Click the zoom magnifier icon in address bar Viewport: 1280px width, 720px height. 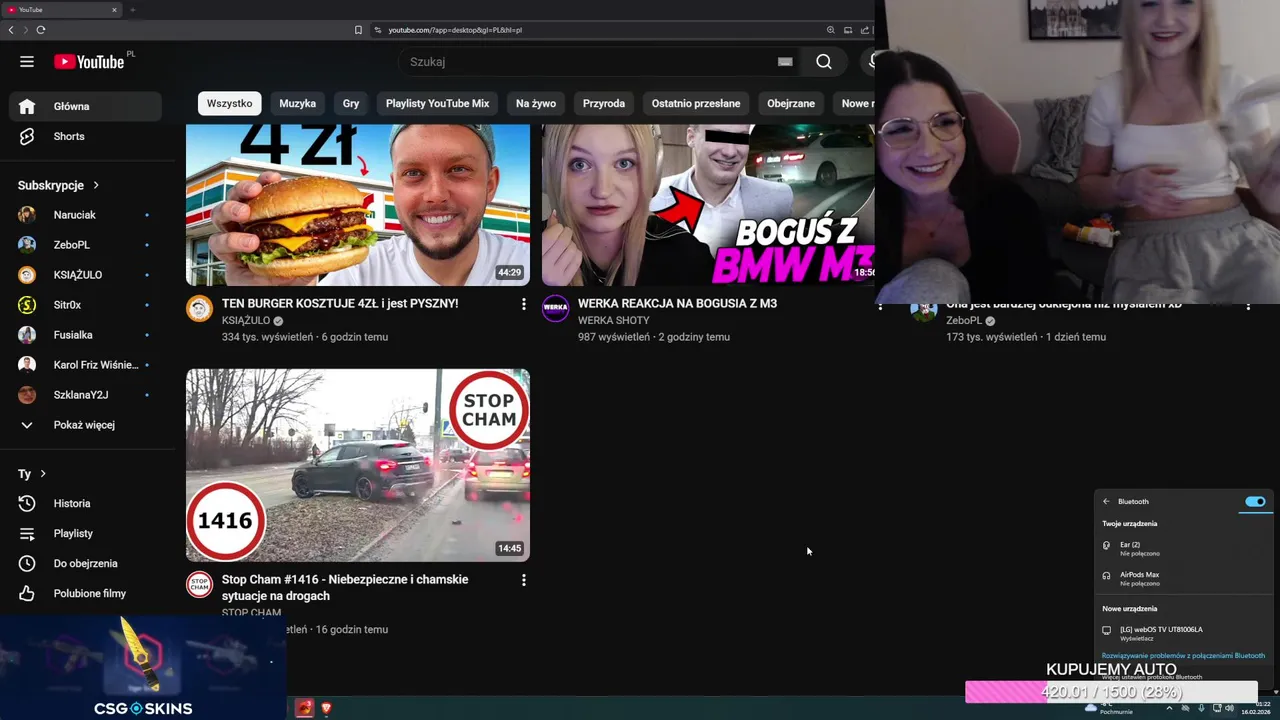coord(831,30)
